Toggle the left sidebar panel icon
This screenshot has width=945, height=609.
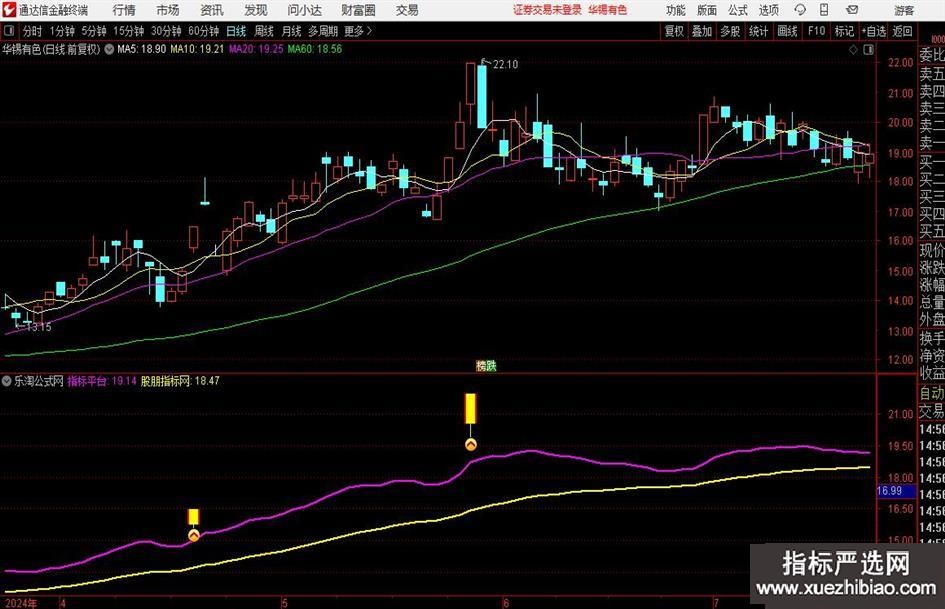tap(8, 31)
